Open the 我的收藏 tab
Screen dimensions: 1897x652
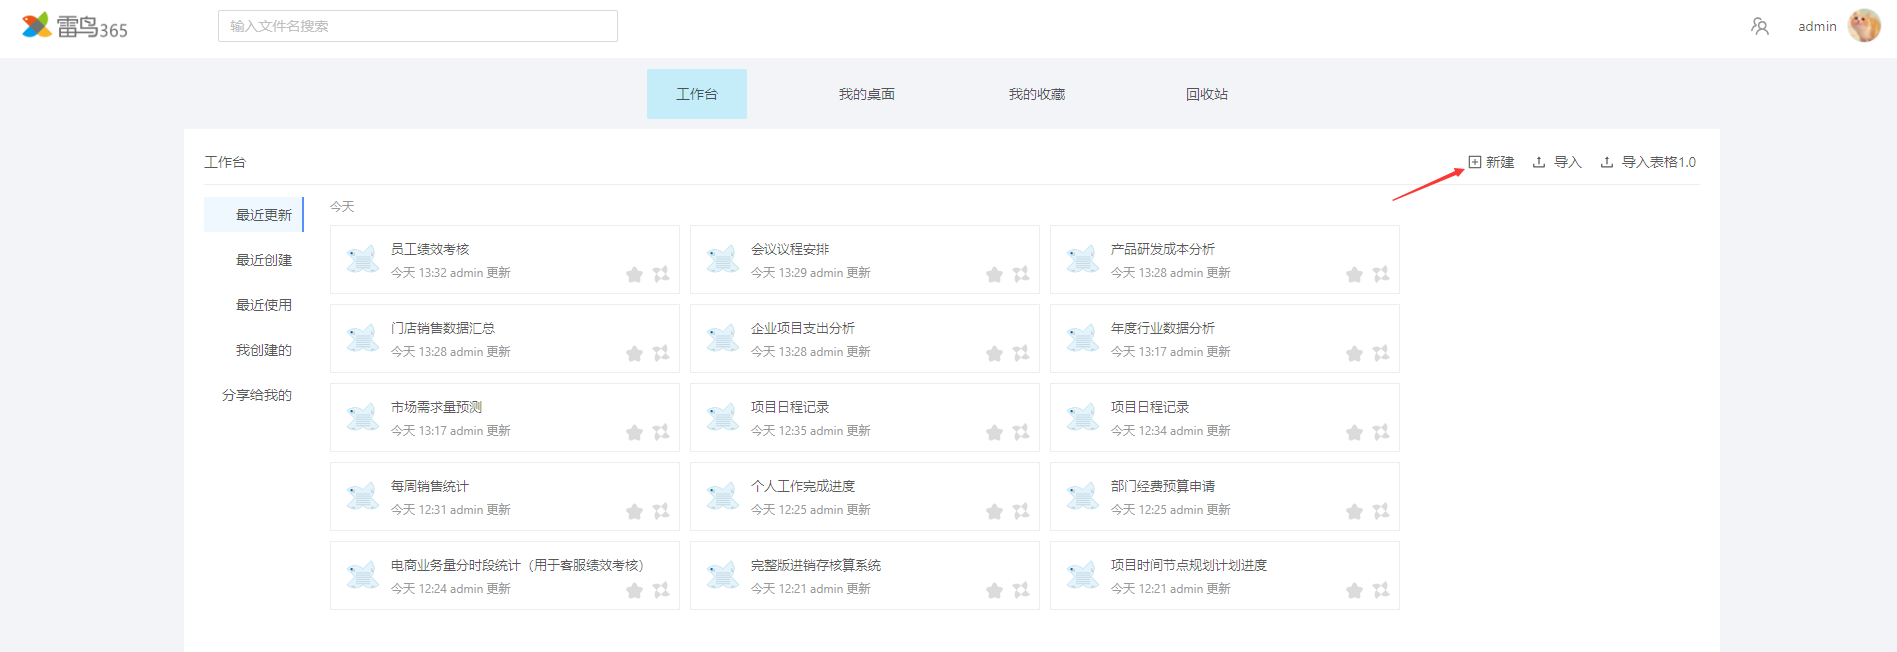point(1036,94)
